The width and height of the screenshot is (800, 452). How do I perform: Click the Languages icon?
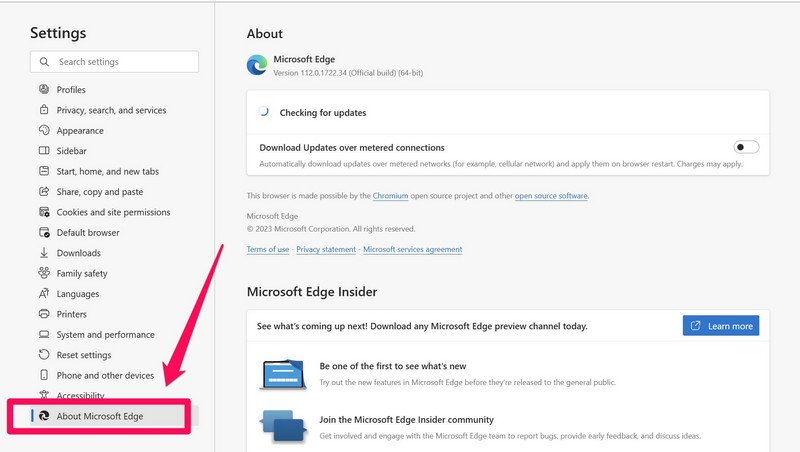point(44,293)
